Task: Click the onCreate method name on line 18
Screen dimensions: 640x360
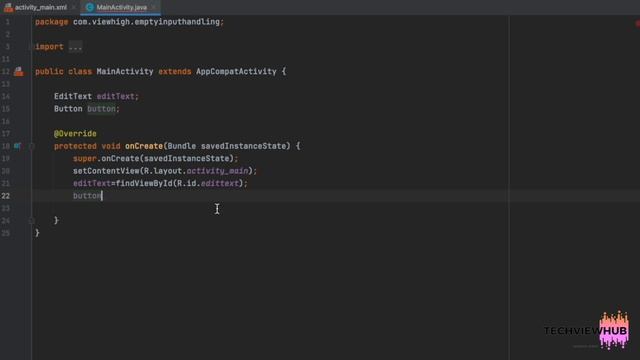Action: tap(144, 146)
